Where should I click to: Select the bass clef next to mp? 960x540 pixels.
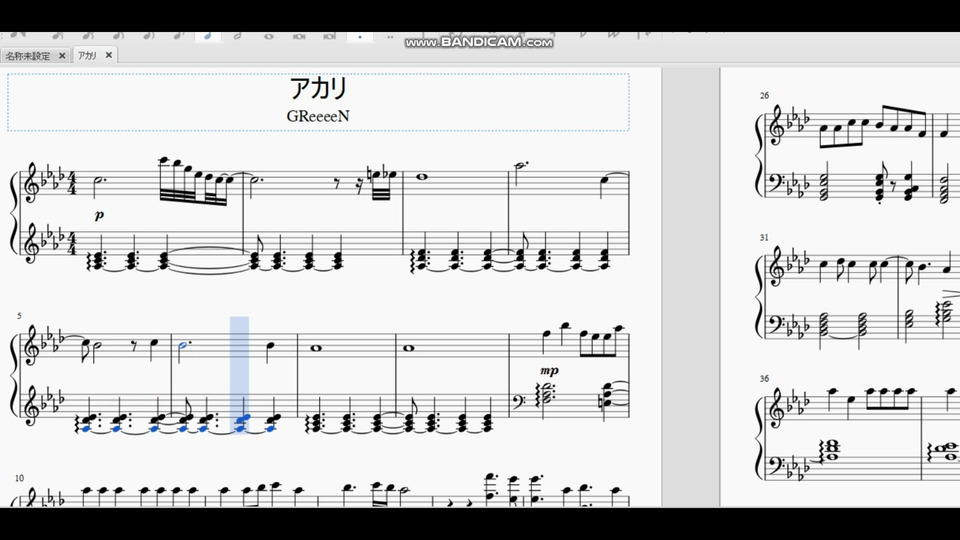[x=518, y=402]
